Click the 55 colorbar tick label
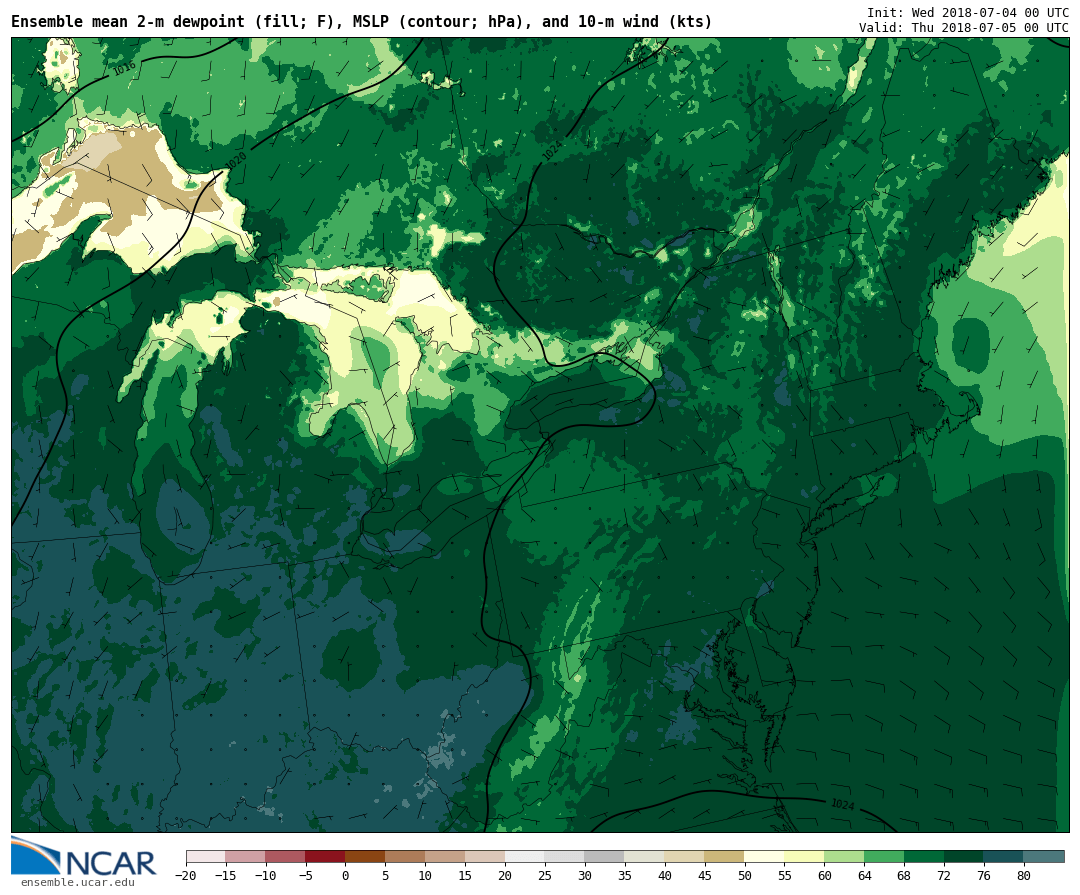Viewport: 1080px width, 895px height. pyautogui.click(x=785, y=876)
